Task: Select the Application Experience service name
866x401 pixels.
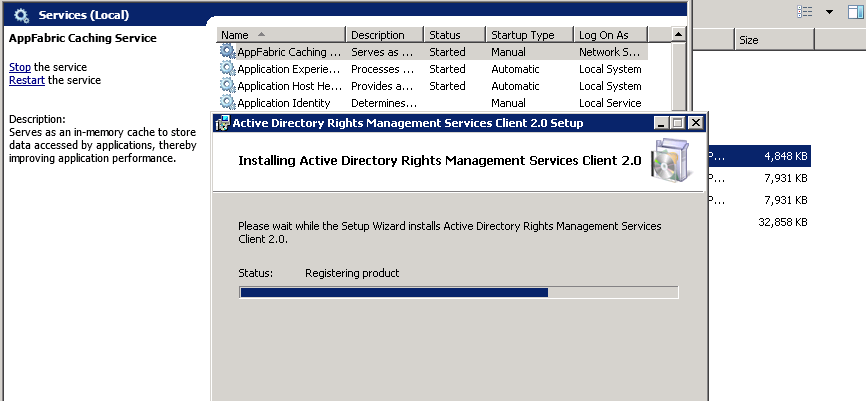Action: [x=289, y=69]
